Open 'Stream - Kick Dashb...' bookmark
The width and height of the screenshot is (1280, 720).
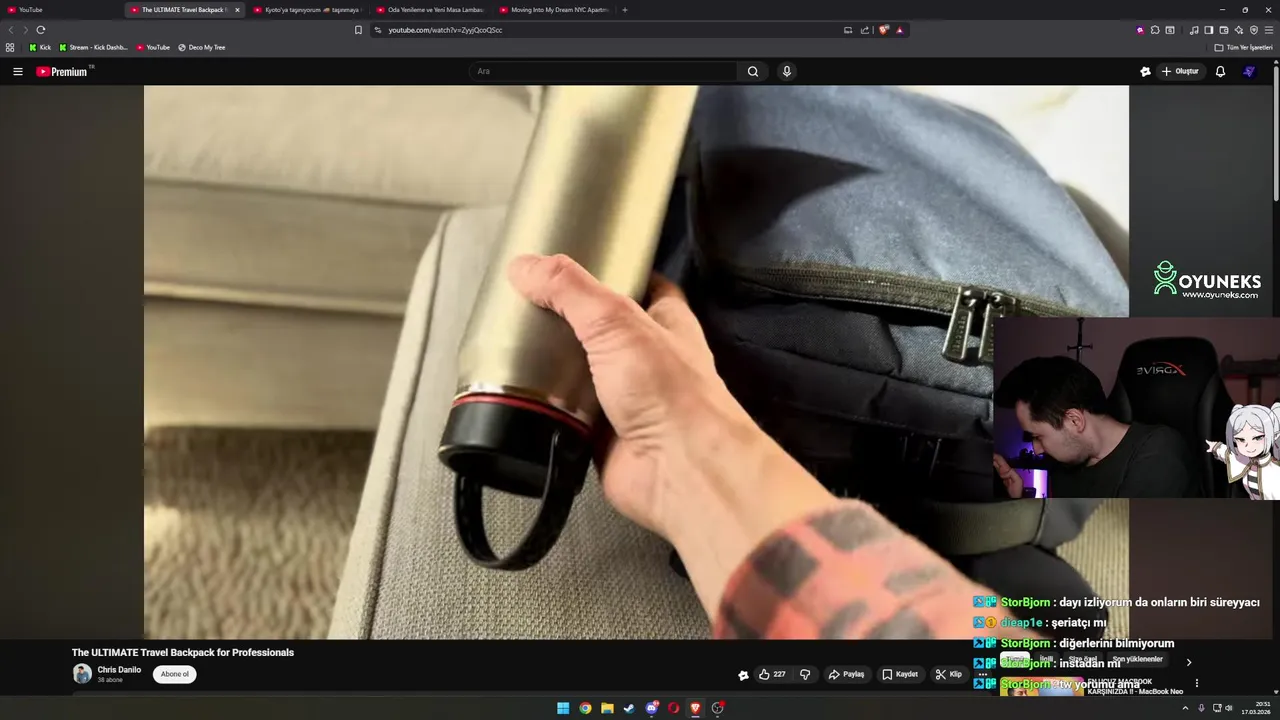click(x=94, y=47)
